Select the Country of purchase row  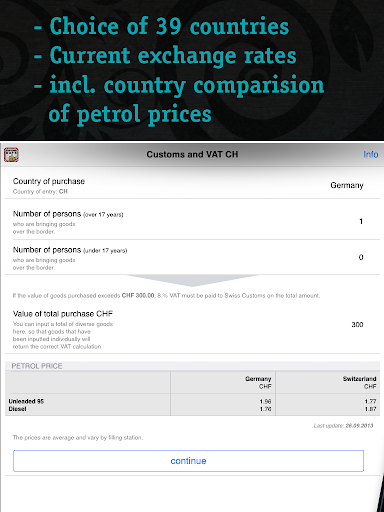[x=192, y=185]
